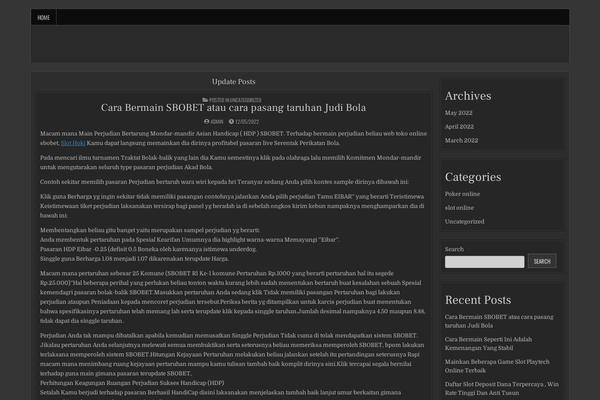The height and width of the screenshot is (400, 600).
Task: Open recent post Mainkan Beberapa Game Slot Playtech
Action: tap(497, 366)
